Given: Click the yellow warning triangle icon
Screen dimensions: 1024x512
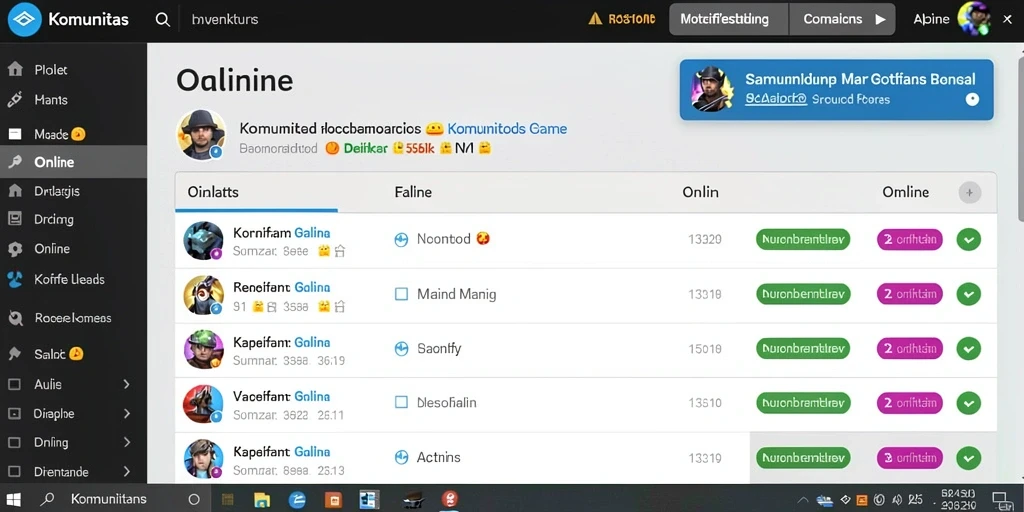Looking at the screenshot, I should pyautogui.click(x=595, y=19).
